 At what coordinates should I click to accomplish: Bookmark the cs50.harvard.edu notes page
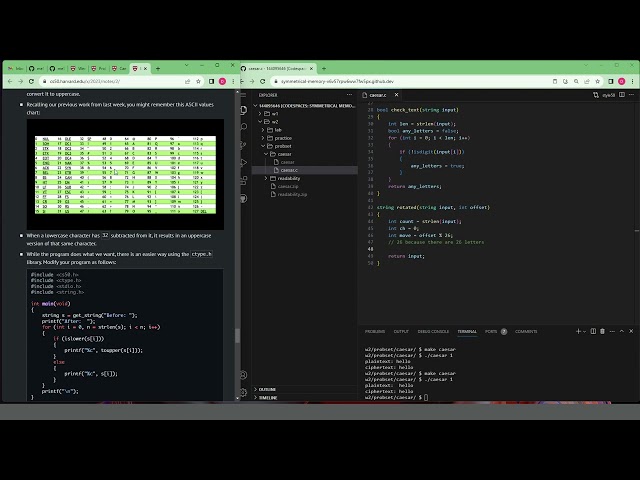click(x=199, y=81)
